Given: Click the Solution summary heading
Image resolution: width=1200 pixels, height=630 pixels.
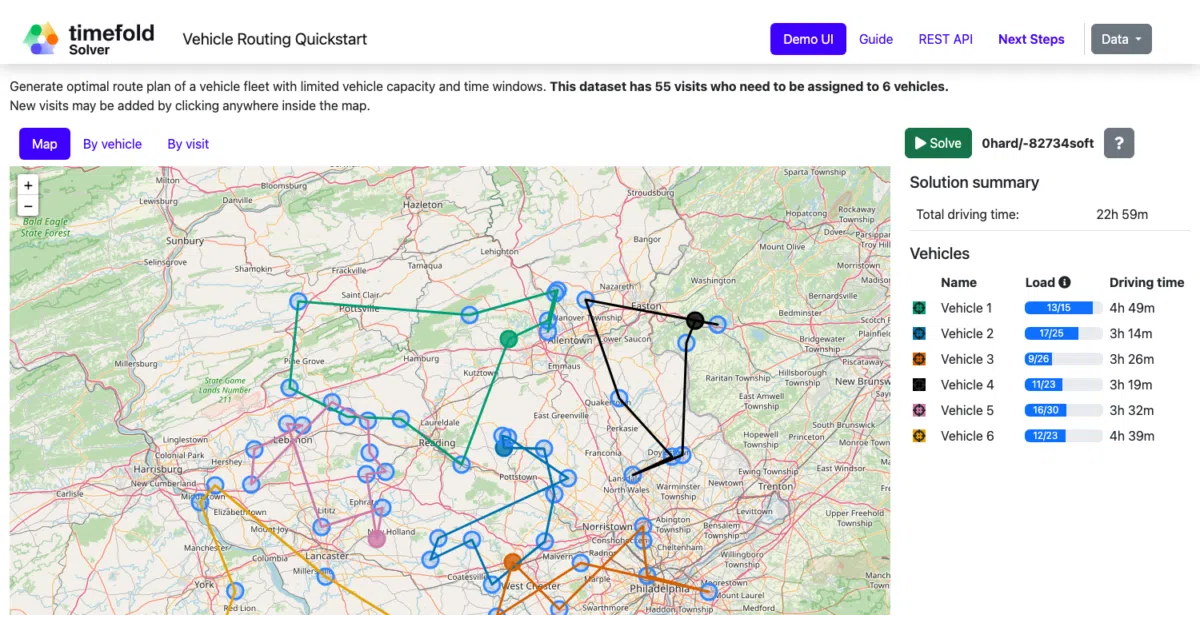Looking at the screenshot, I should click(x=974, y=182).
